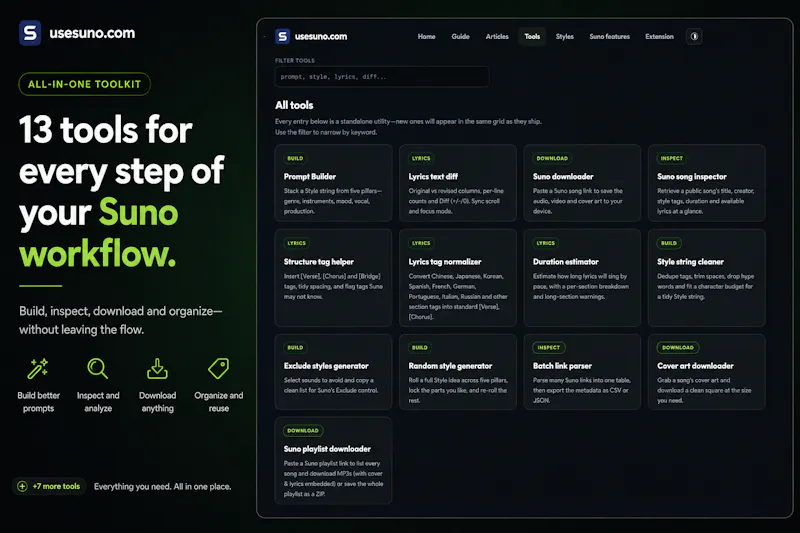This screenshot has height=533, width=800.
Task: Click the DOWNLOAD tag on Suno downloader
Action: (552, 158)
